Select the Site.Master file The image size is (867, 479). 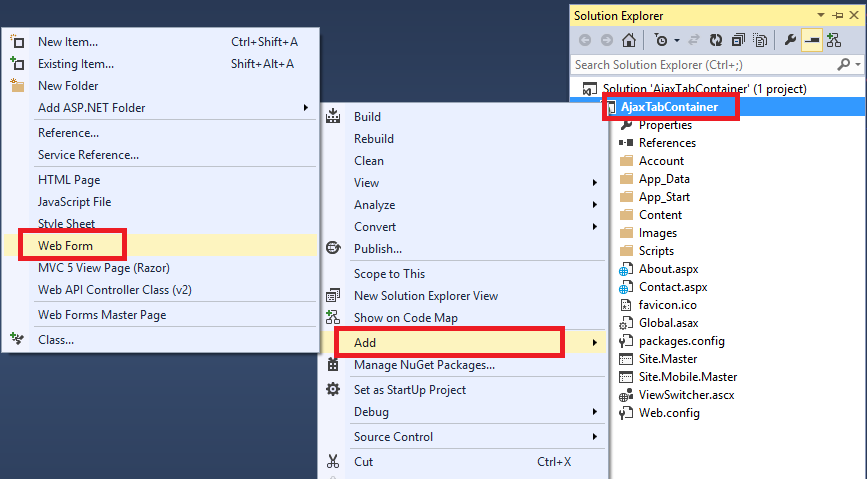point(668,358)
